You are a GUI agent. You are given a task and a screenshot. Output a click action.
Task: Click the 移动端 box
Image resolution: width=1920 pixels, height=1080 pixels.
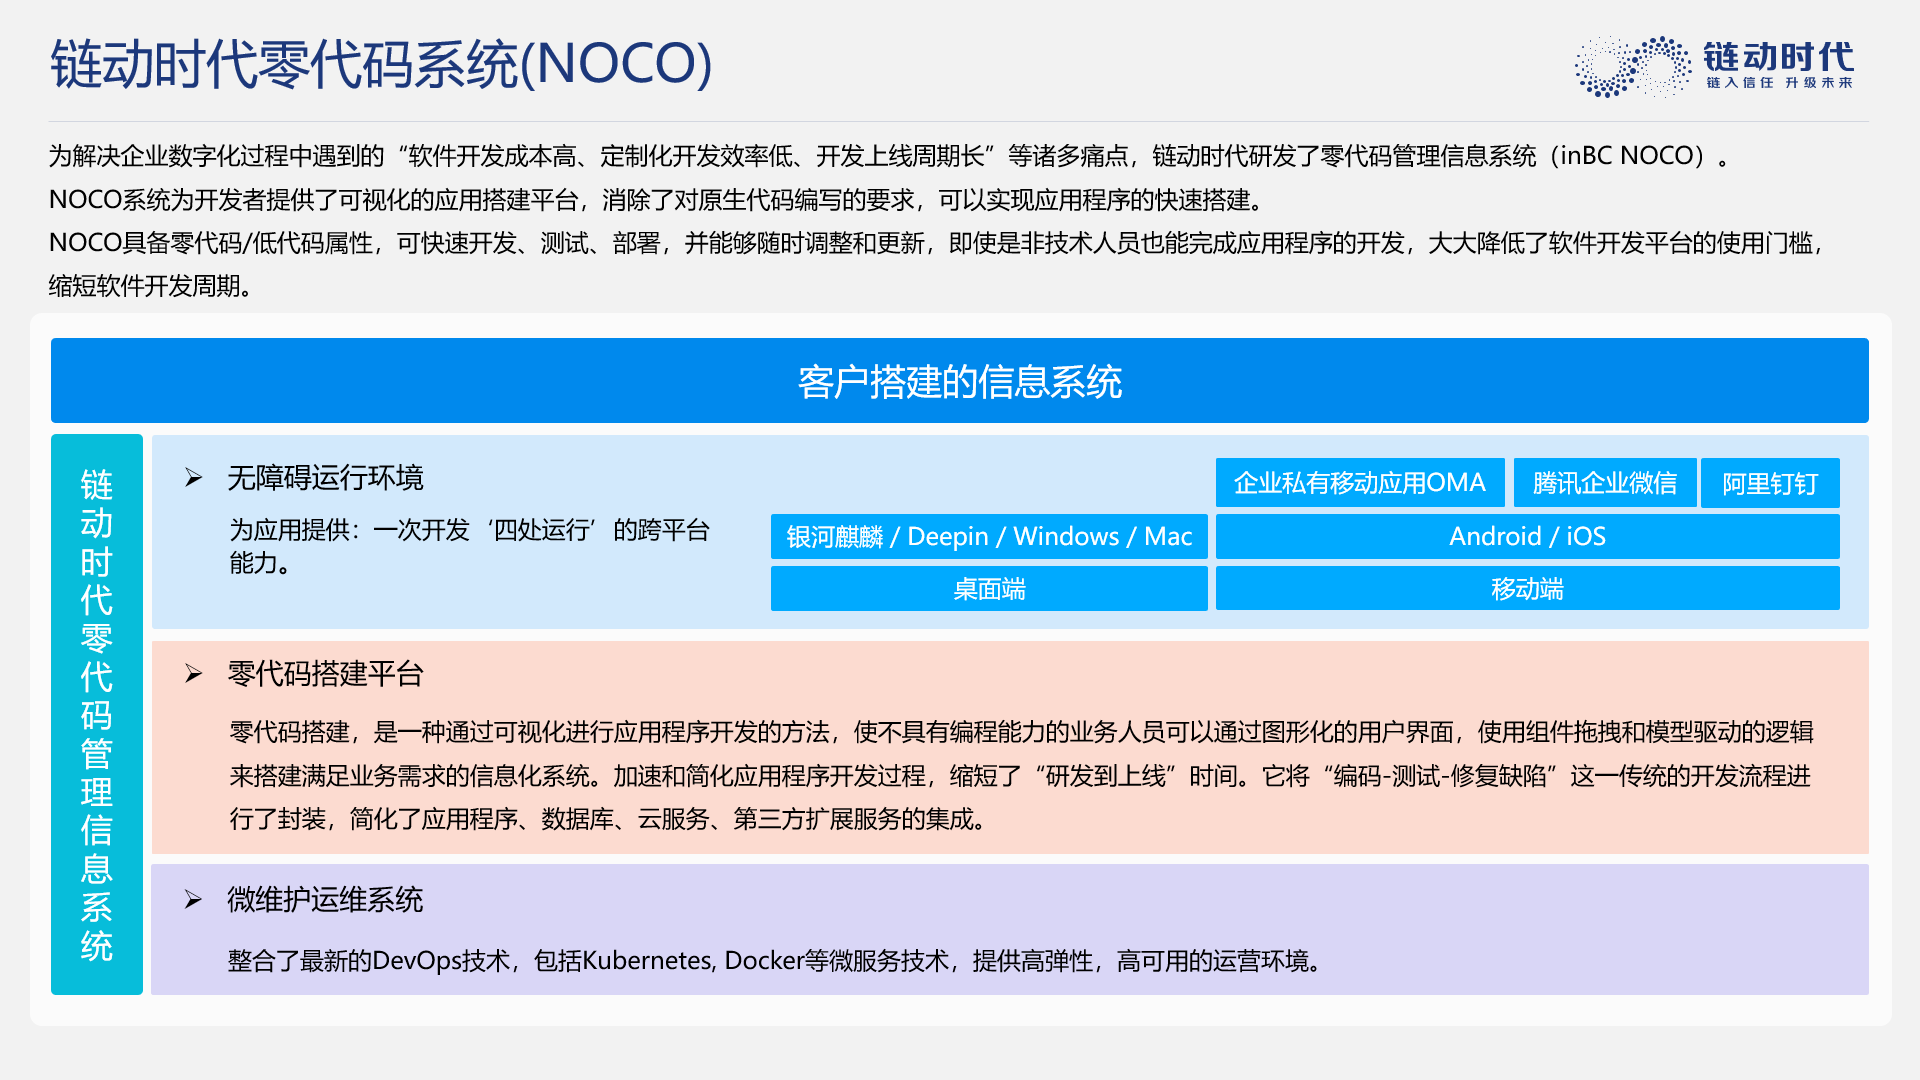tap(1527, 588)
